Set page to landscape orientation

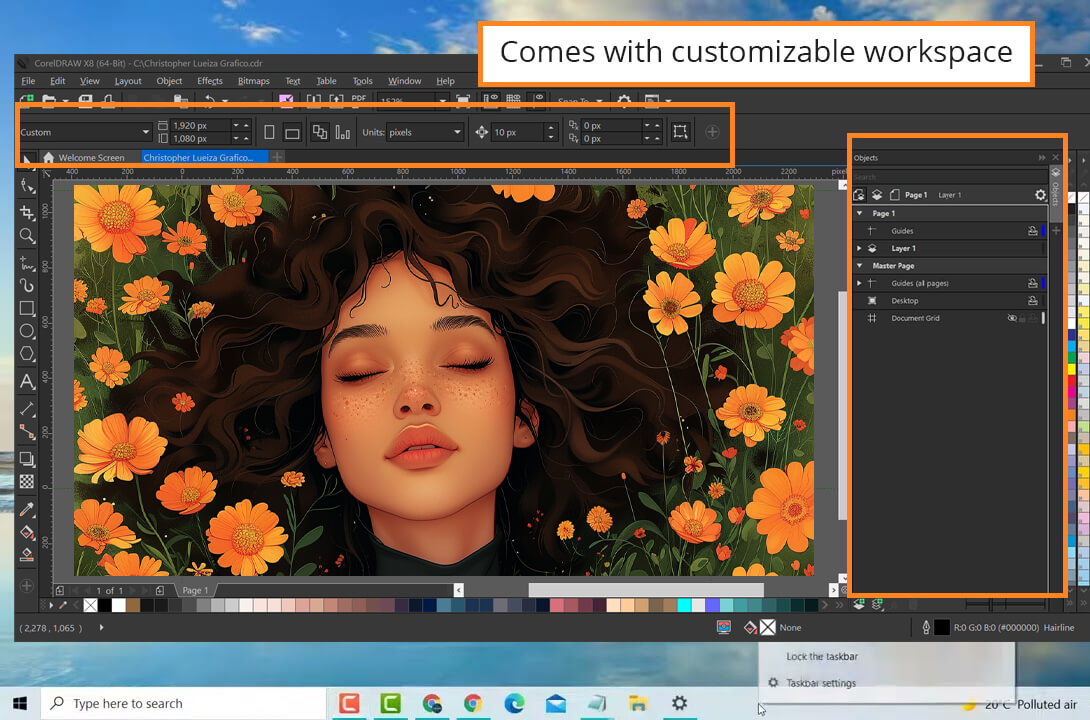(x=292, y=132)
